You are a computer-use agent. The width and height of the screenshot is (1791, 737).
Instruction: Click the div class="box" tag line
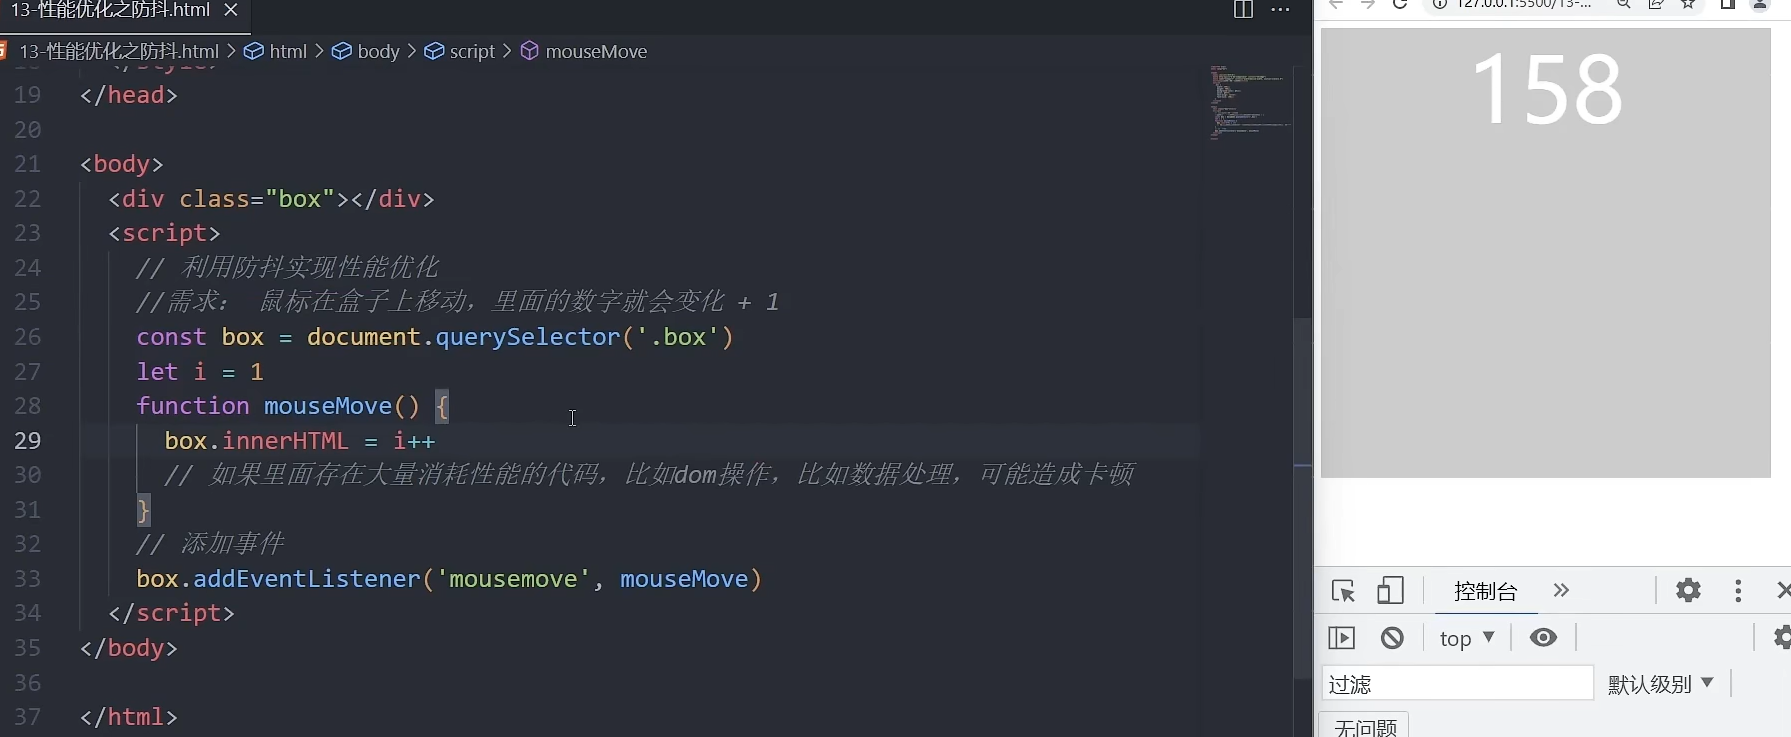click(x=271, y=199)
